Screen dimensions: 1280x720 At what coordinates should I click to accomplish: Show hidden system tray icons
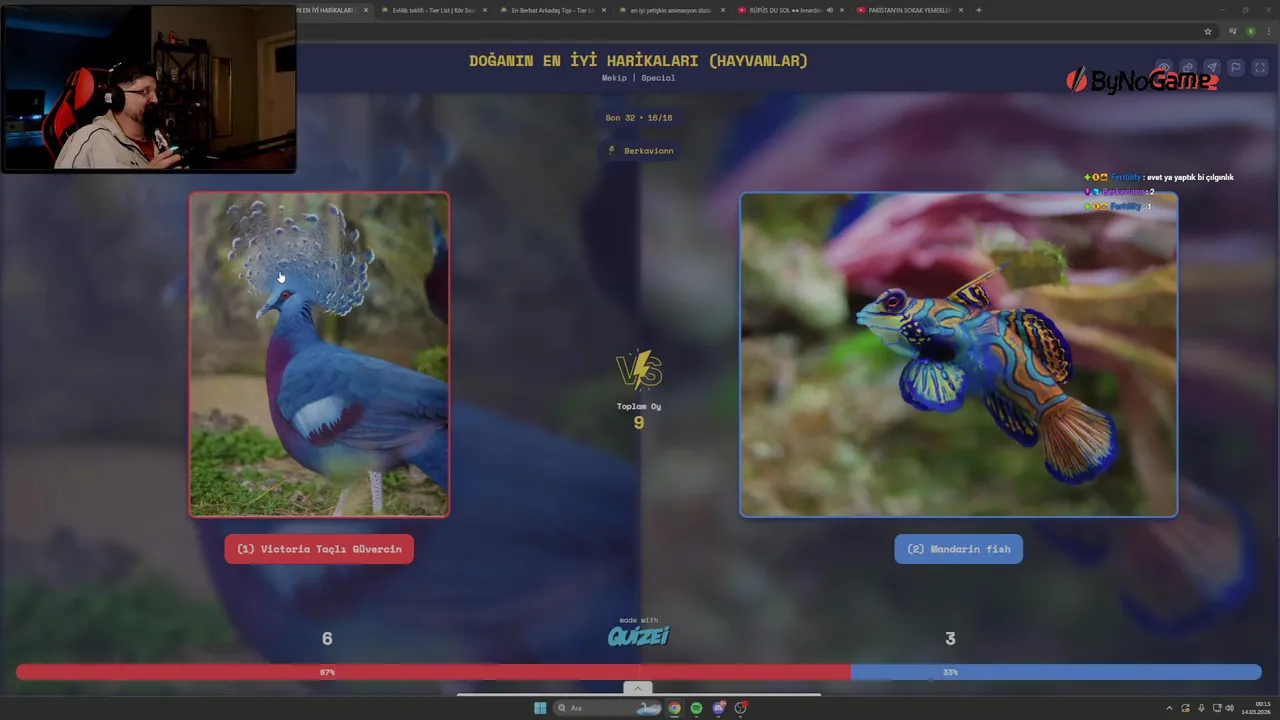point(1169,708)
